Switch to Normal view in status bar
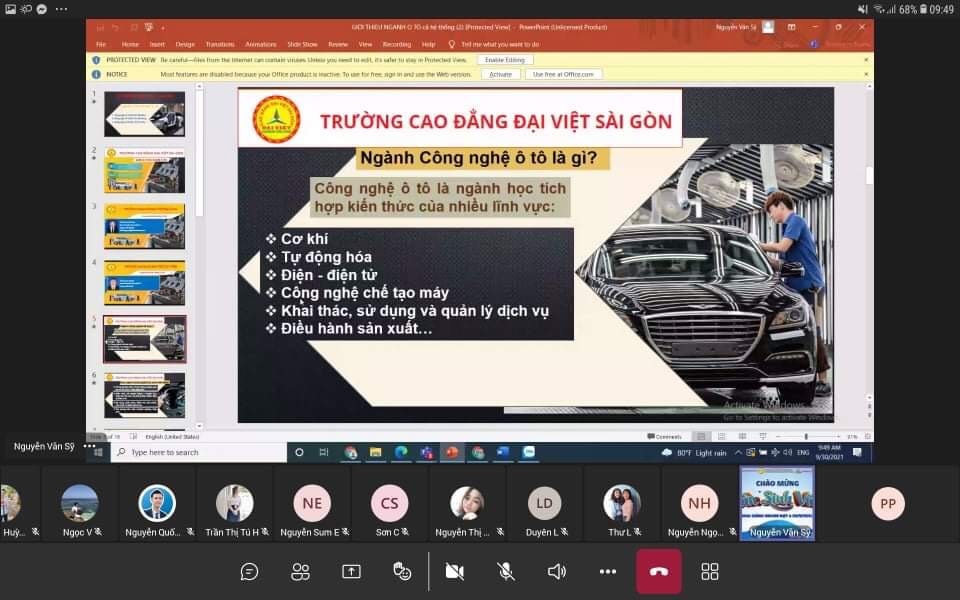 point(701,437)
